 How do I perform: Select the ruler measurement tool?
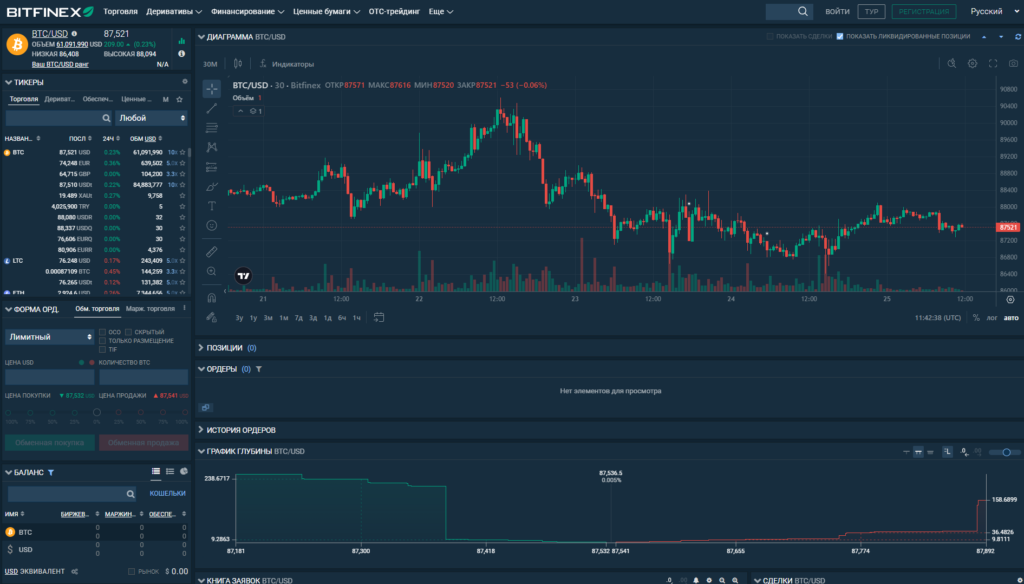point(211,253)
